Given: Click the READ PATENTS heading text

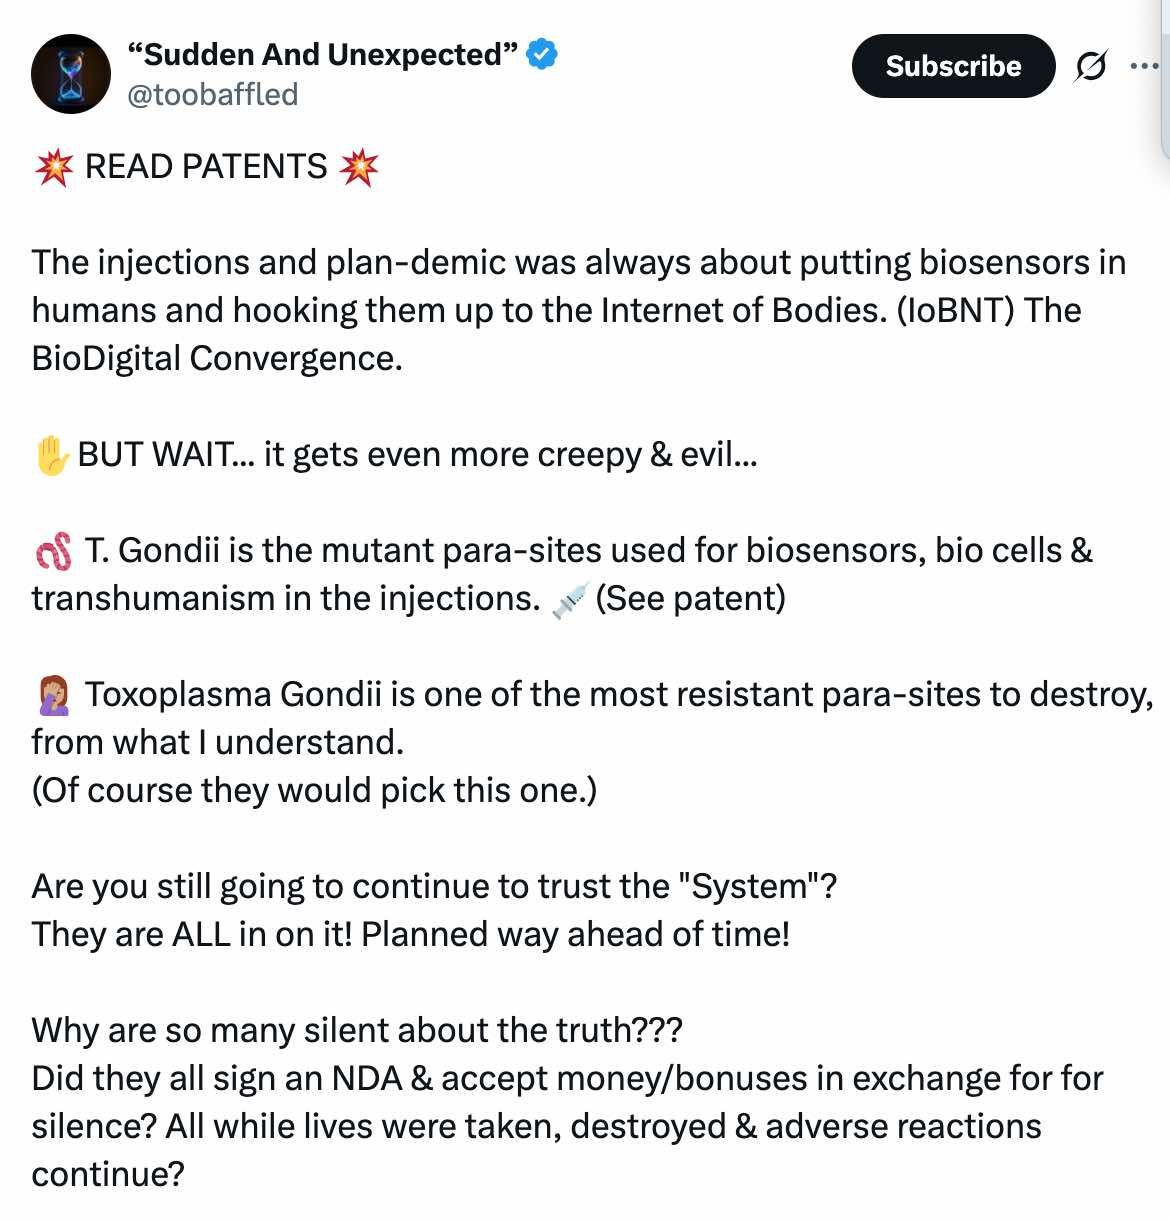Looking at the screenshot, I should point(206,167).
